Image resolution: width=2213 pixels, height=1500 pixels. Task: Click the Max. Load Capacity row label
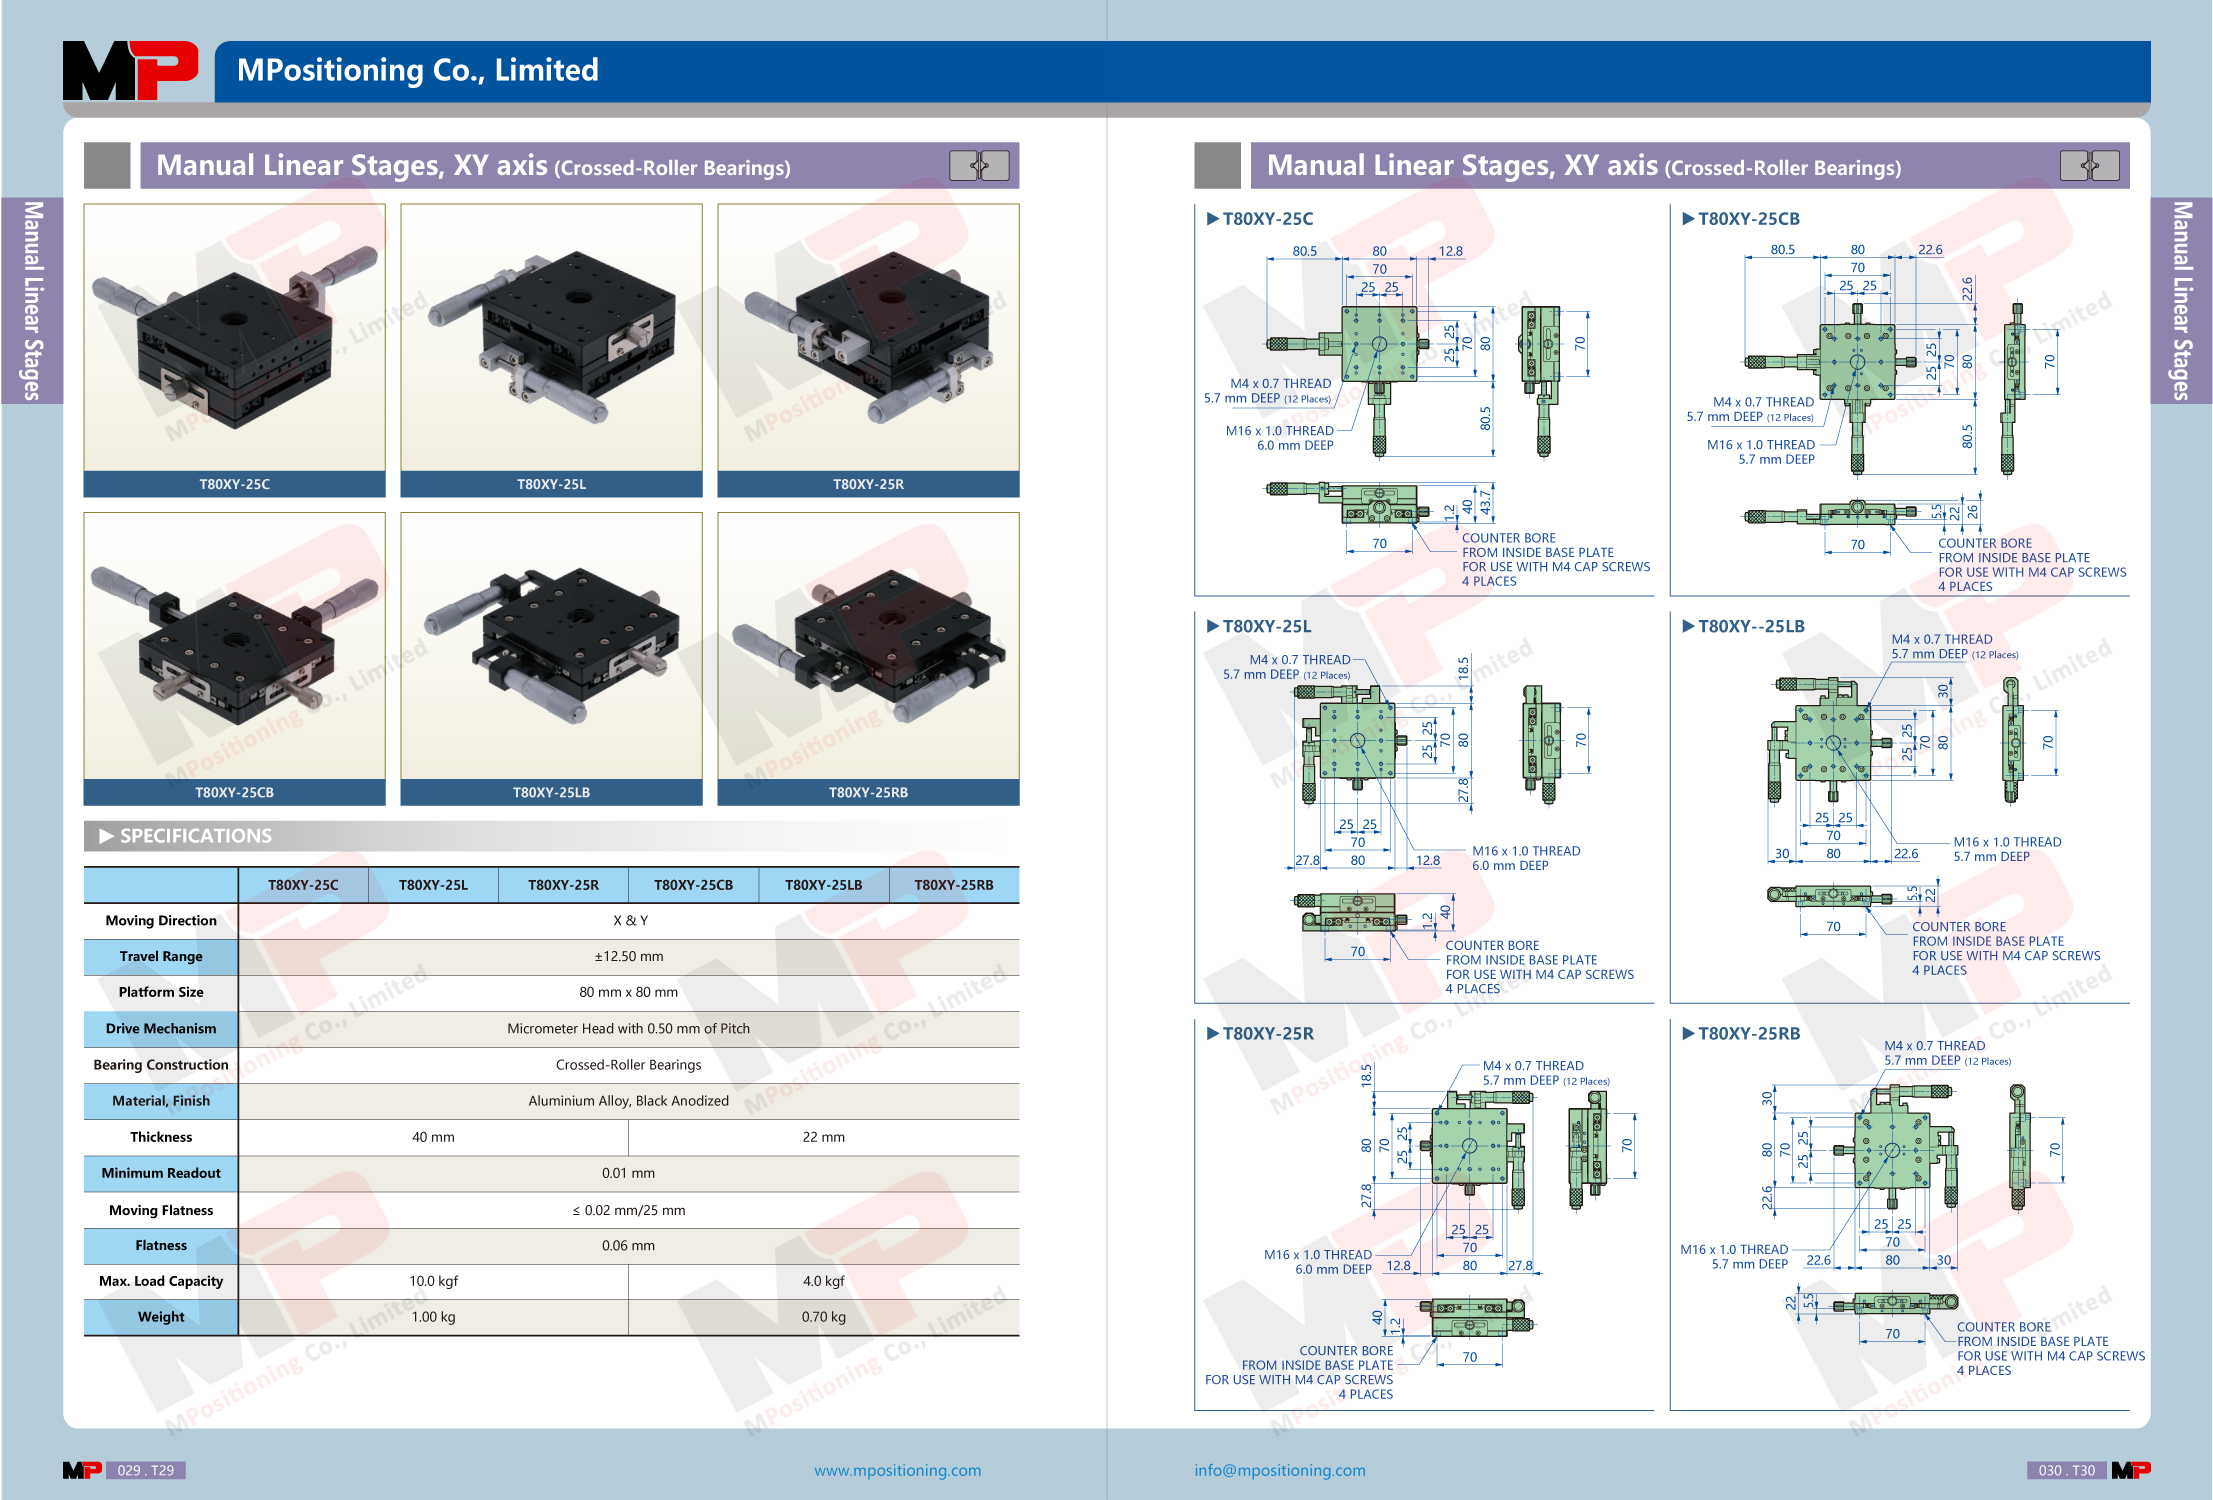[161, 1281]
